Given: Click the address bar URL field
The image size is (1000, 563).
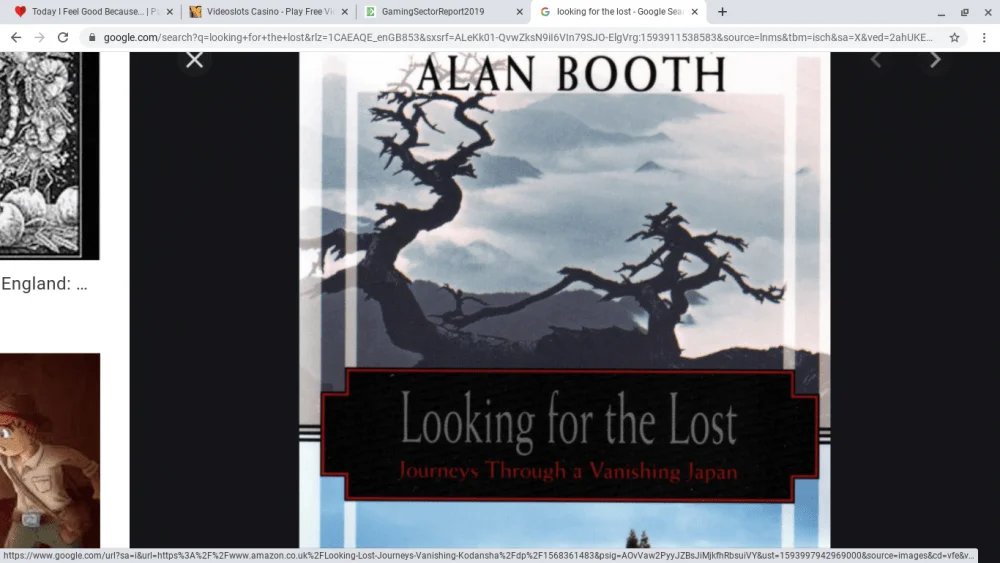Looking at the screenshot, I should pos(518,38).
